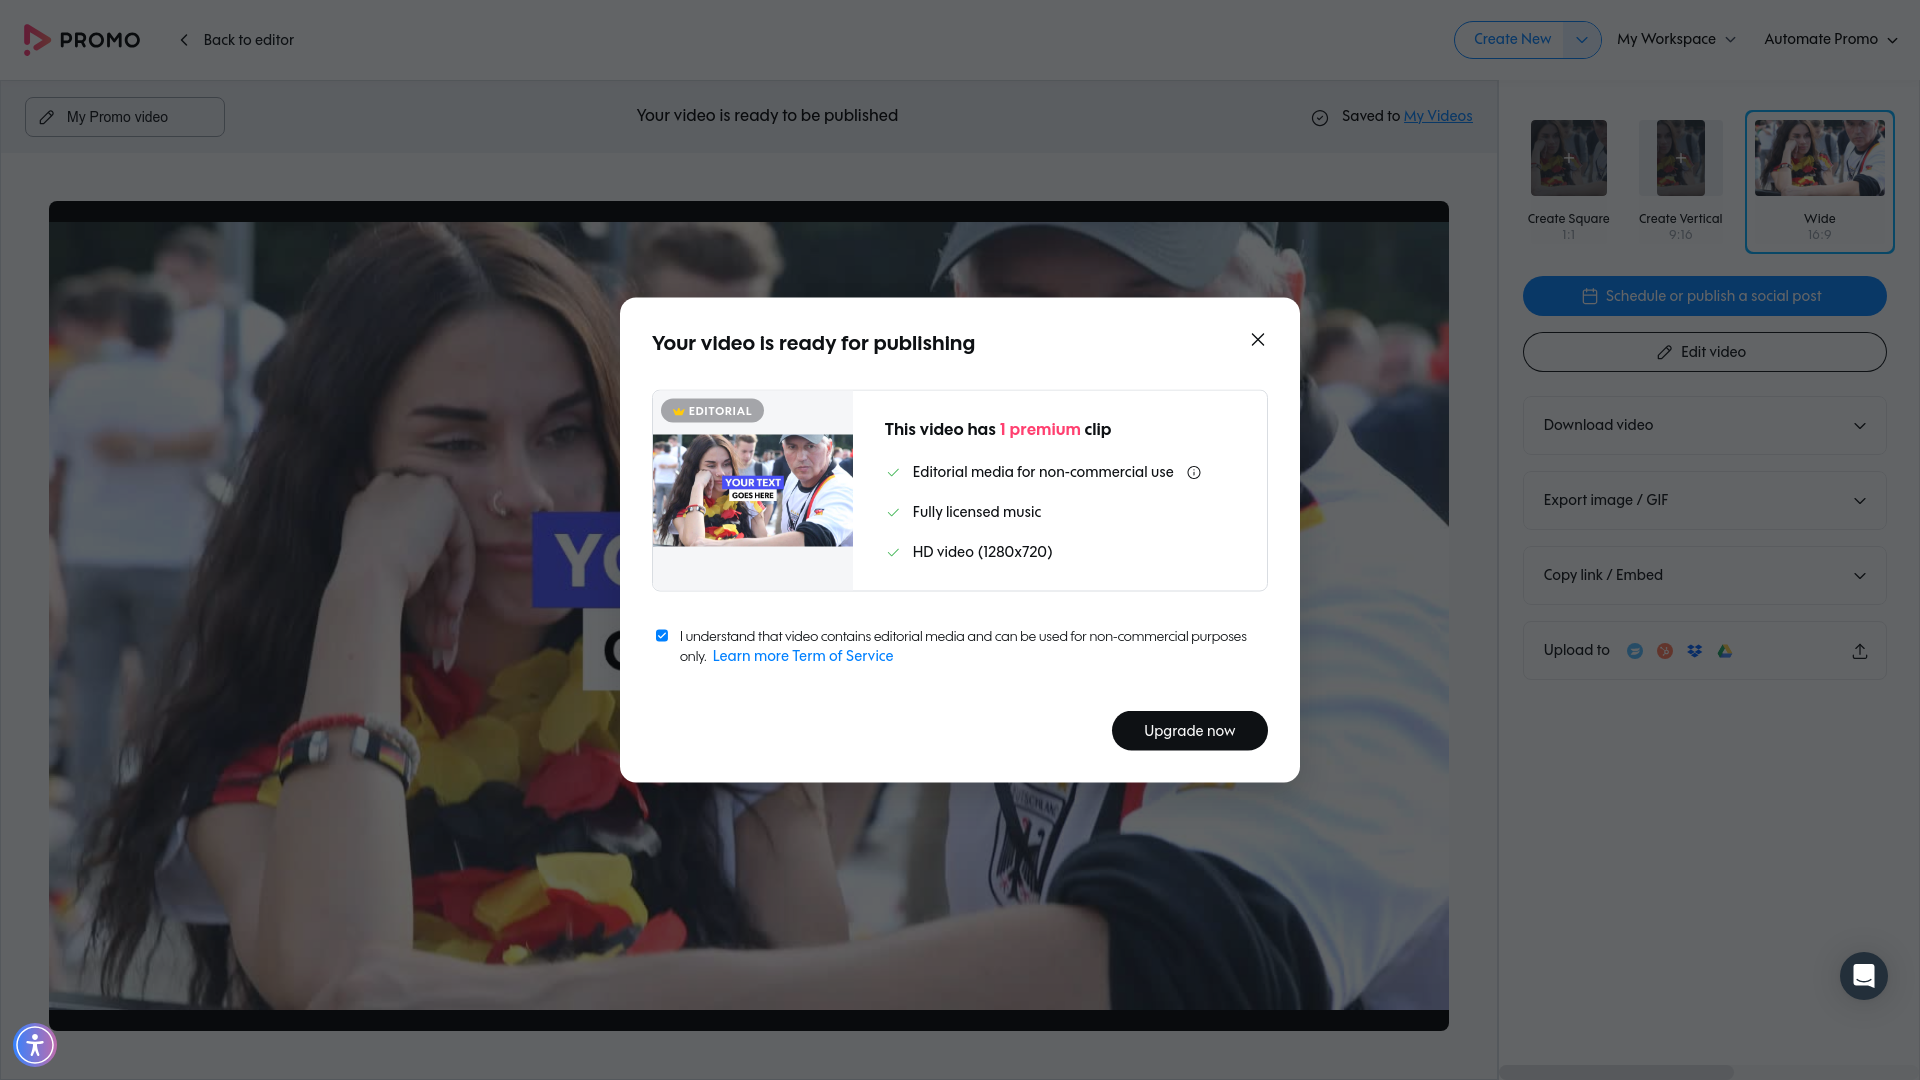
Task: Click the pencil icon on Edit video
Action: 1664,352
